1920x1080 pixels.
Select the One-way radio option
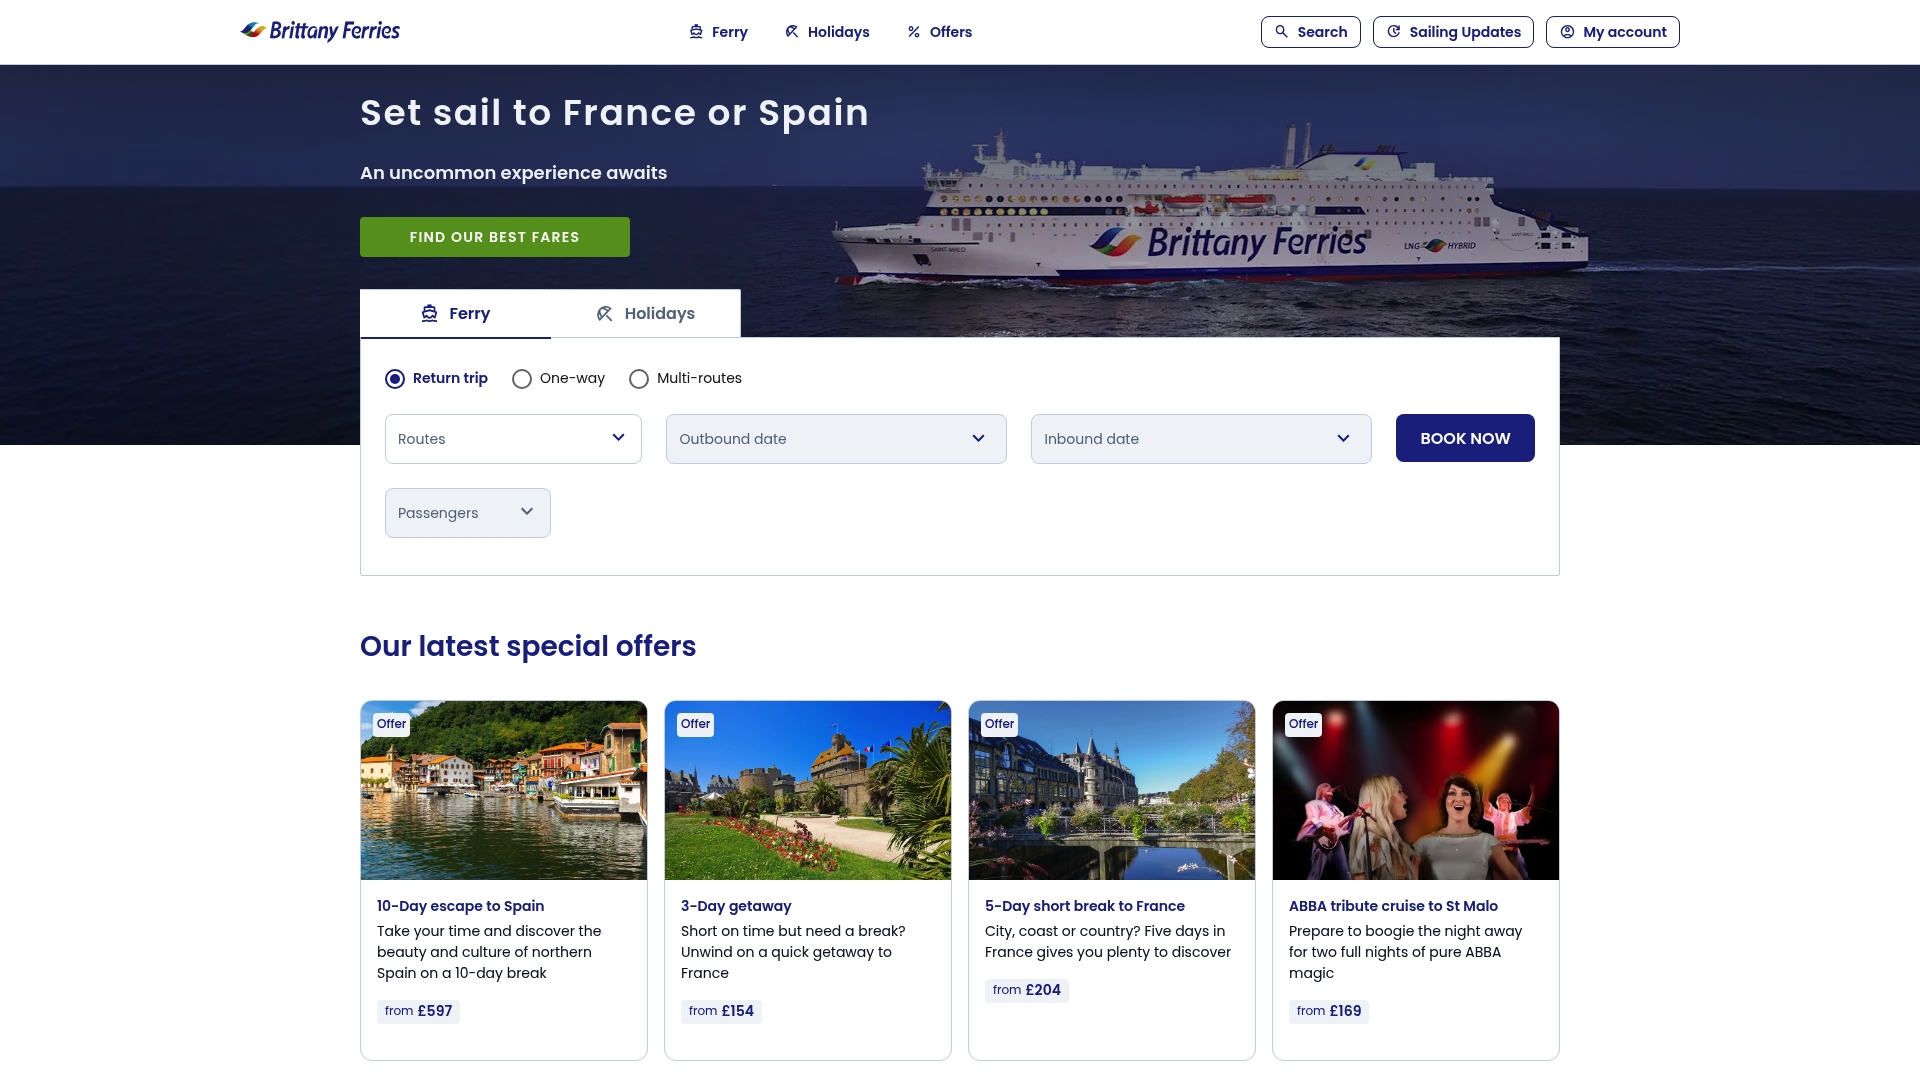click(x=522, y=379)
